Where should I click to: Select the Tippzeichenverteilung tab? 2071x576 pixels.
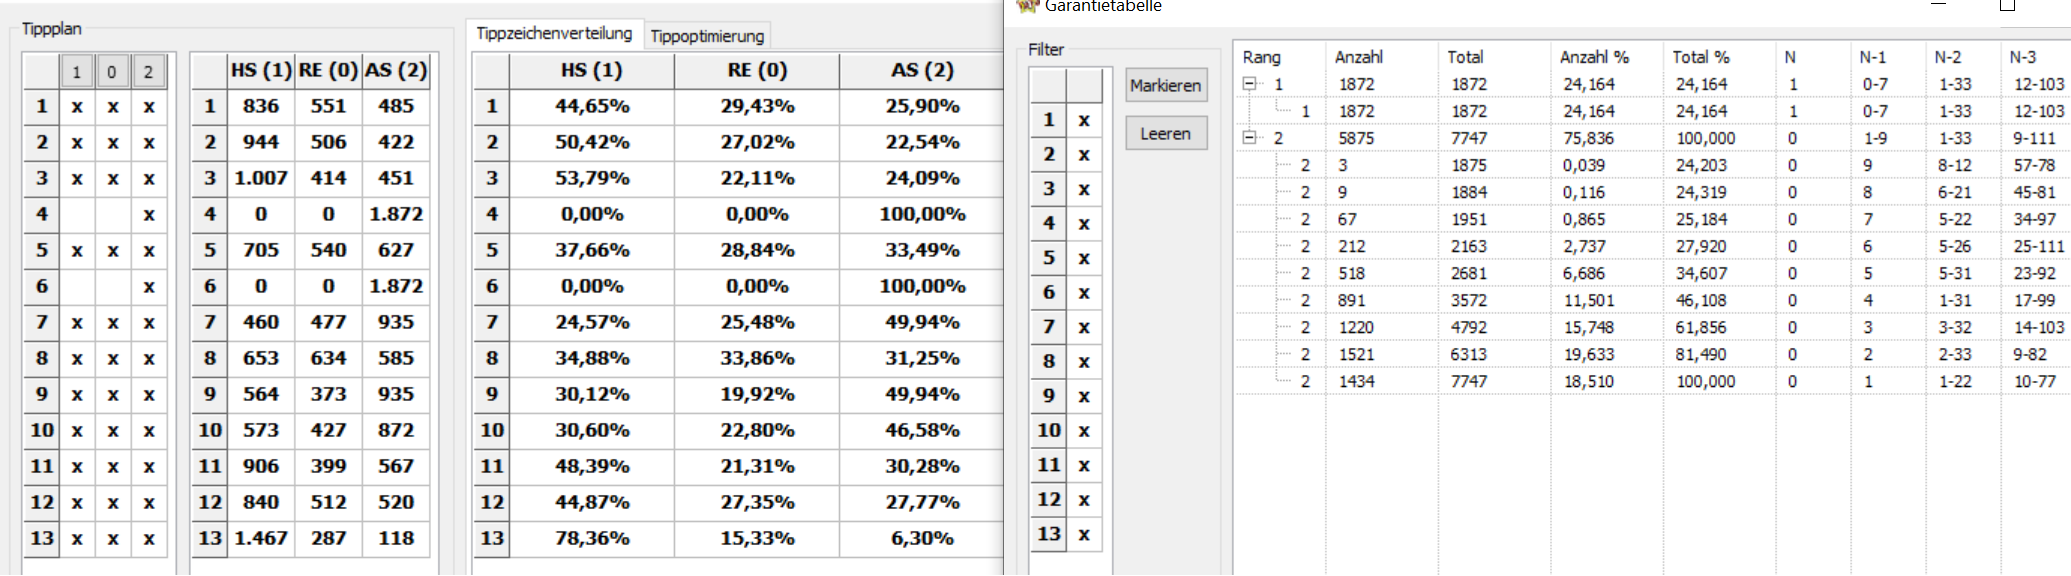click(554, 33)
